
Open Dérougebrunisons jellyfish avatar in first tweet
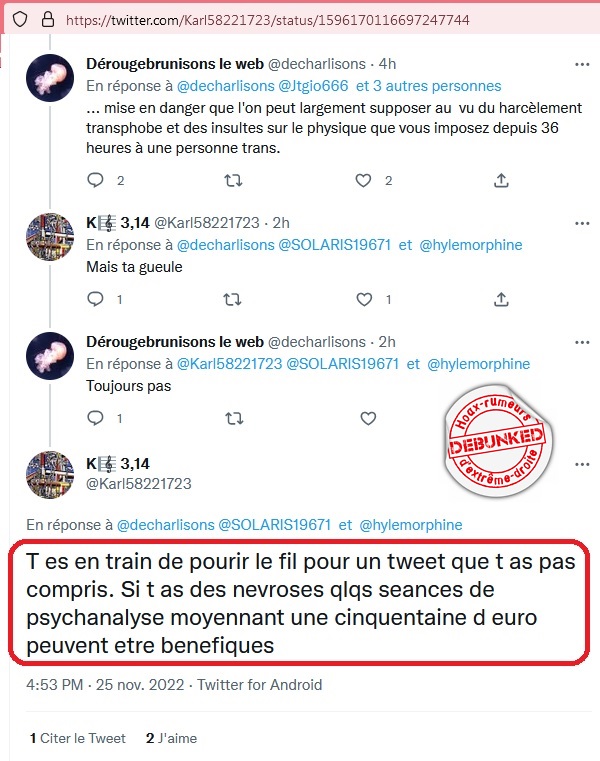tap(50, 78)
